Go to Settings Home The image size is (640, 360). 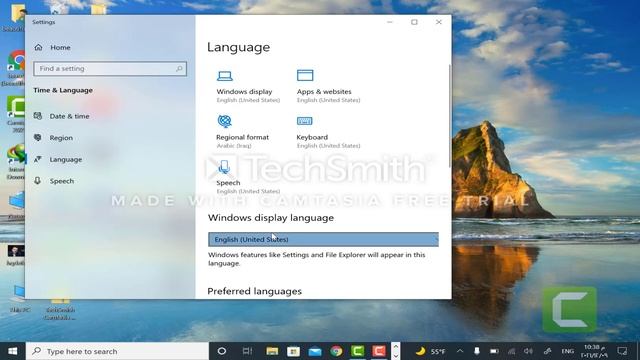(52, 47)
